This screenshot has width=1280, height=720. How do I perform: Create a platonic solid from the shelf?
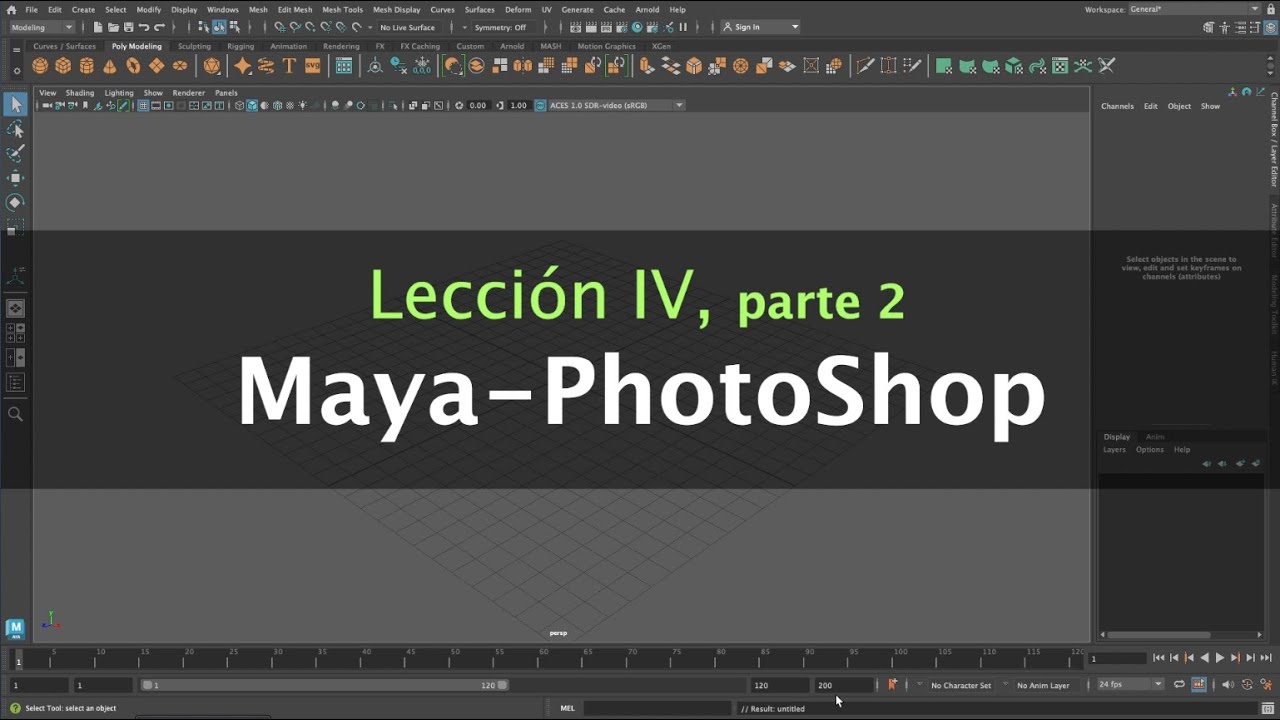coord(212,66)
